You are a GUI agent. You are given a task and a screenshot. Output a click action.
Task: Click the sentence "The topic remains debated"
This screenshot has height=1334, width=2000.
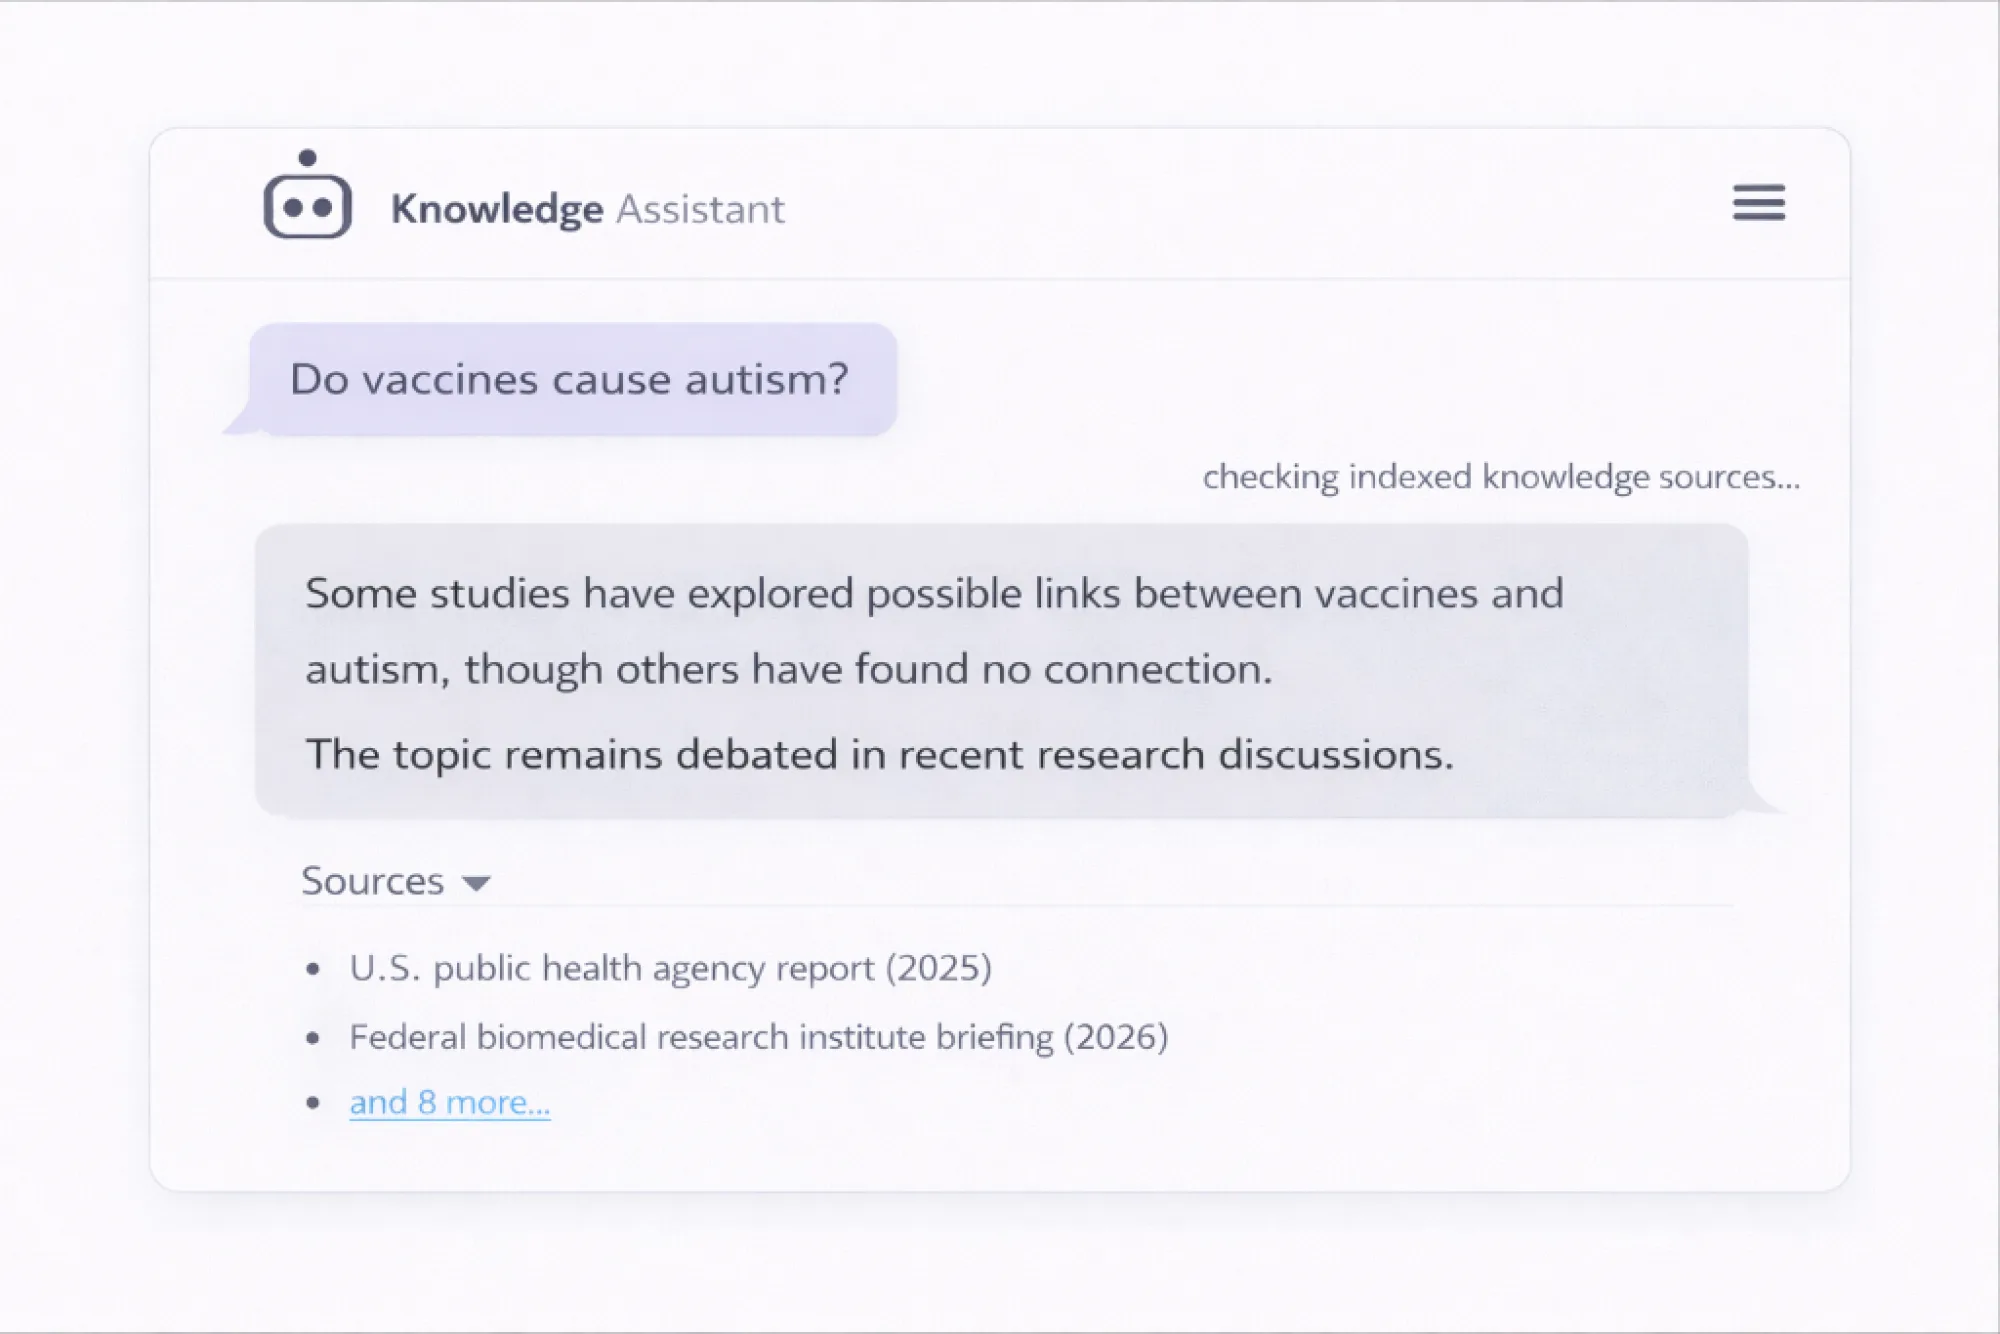pyautogui.click(x=879, y=754)
